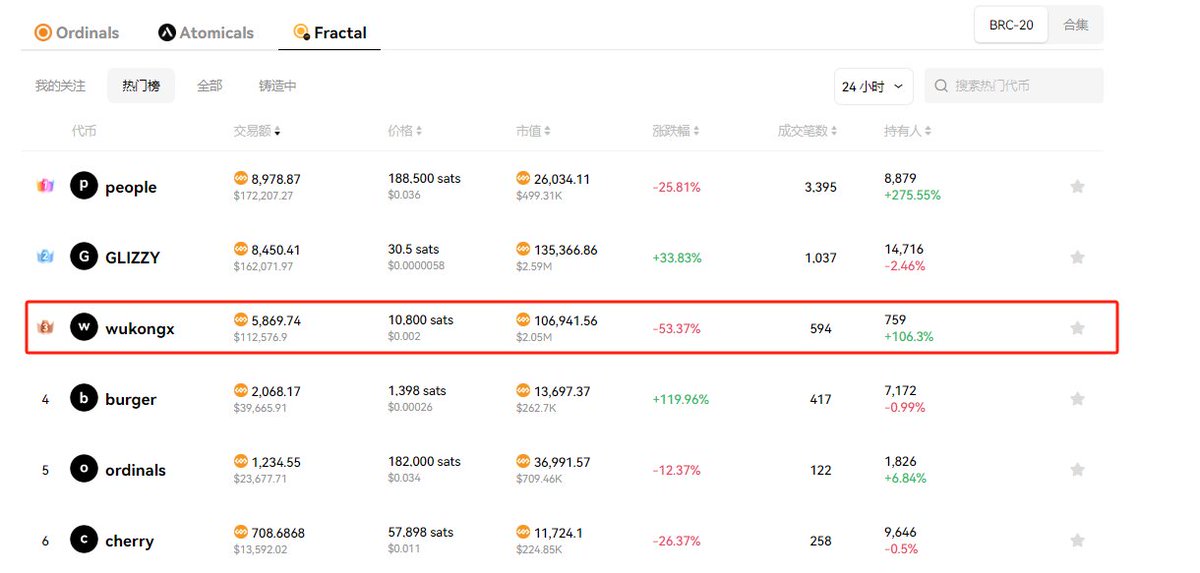Switch to the Ordinals tab

coord(77,32)
